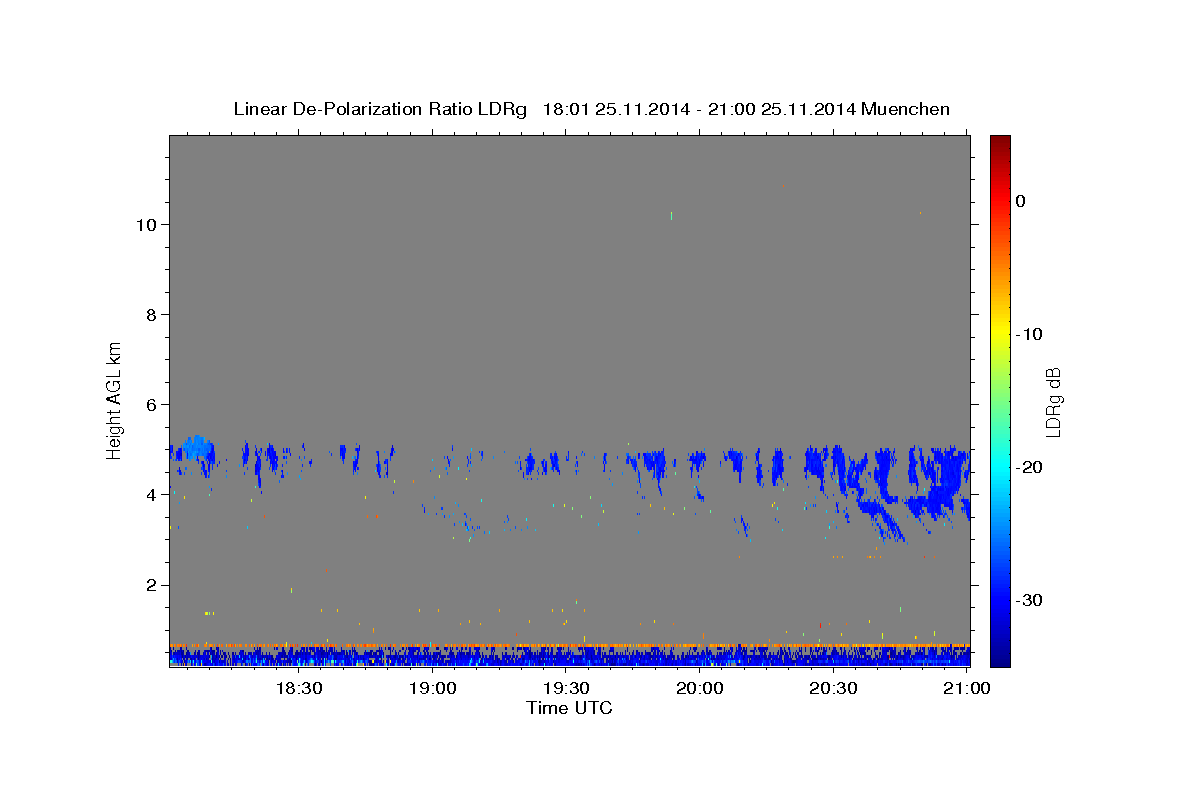Click the 'LDRg dB' colorbar label

(1053, 402)
